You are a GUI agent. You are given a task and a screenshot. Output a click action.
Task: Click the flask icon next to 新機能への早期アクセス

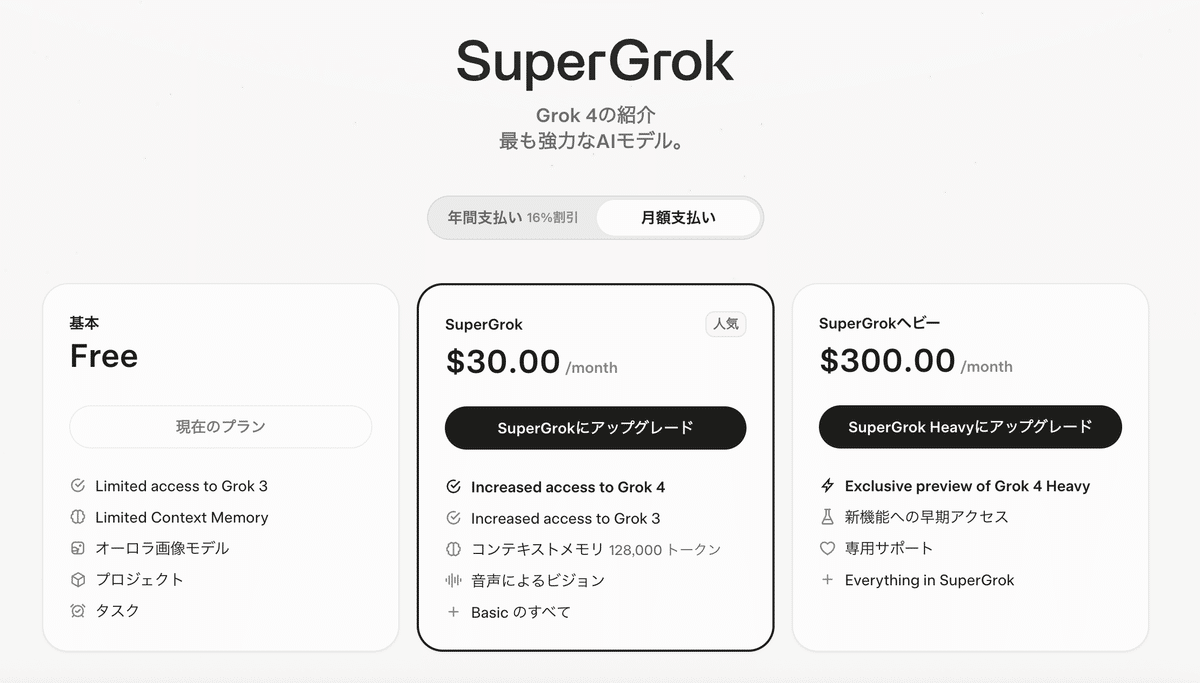click(x=827, y=517)
